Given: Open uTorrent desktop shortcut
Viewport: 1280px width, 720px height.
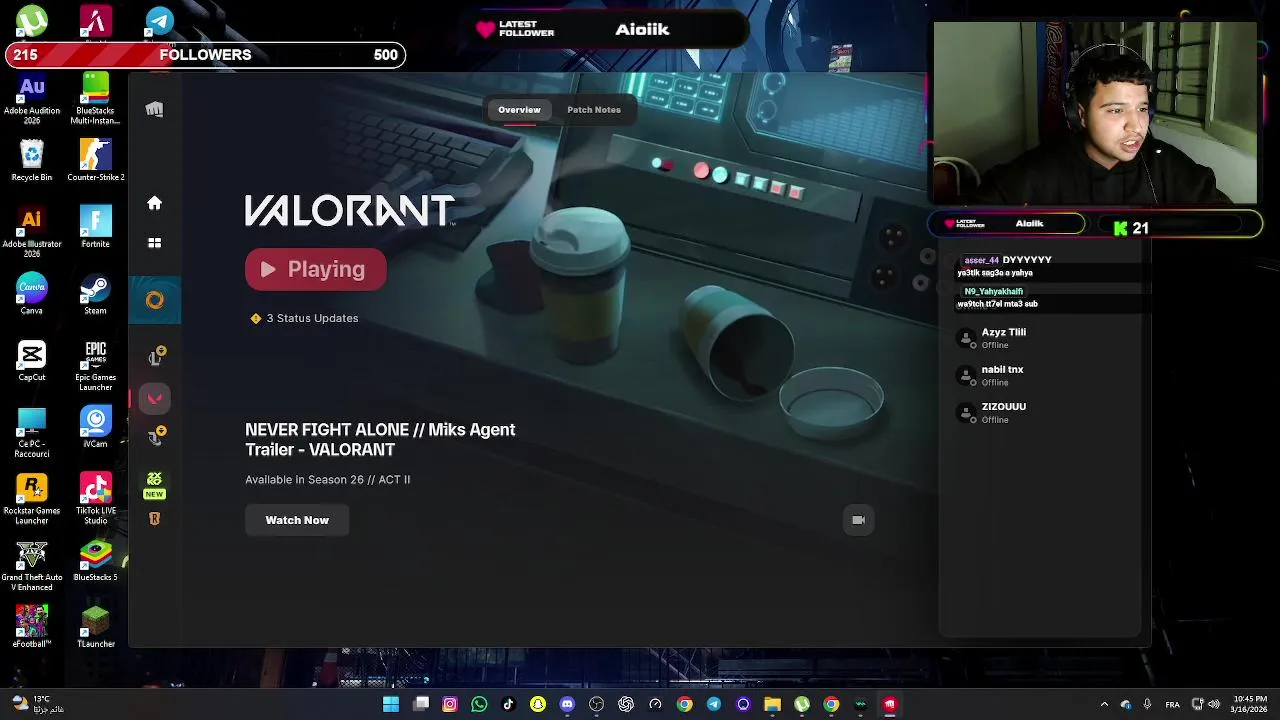Looking at the screenshot, I should pos(32,21).
